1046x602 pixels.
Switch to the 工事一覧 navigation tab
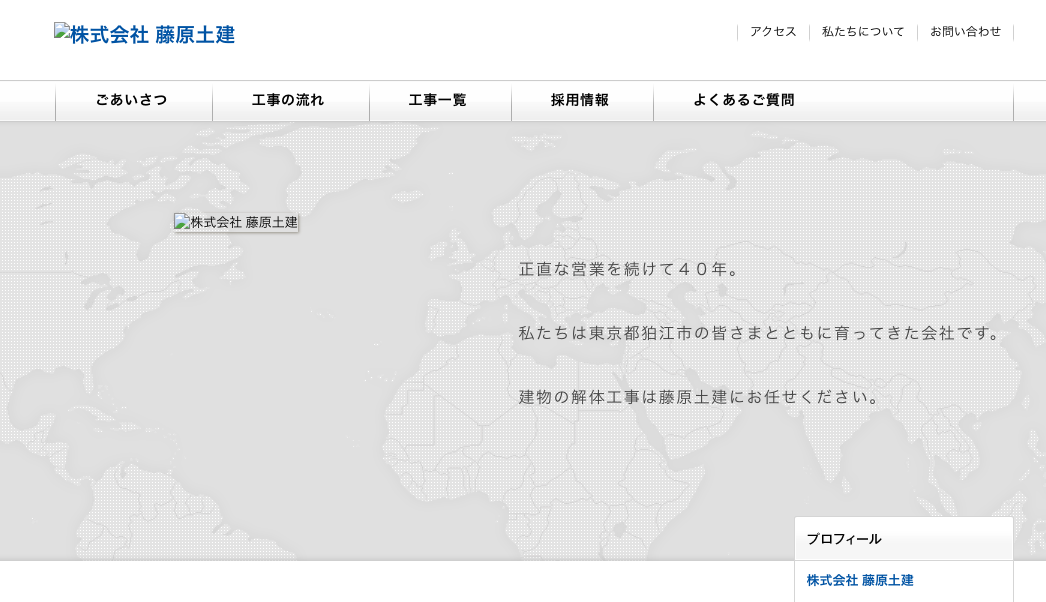(x=439, y=101)
